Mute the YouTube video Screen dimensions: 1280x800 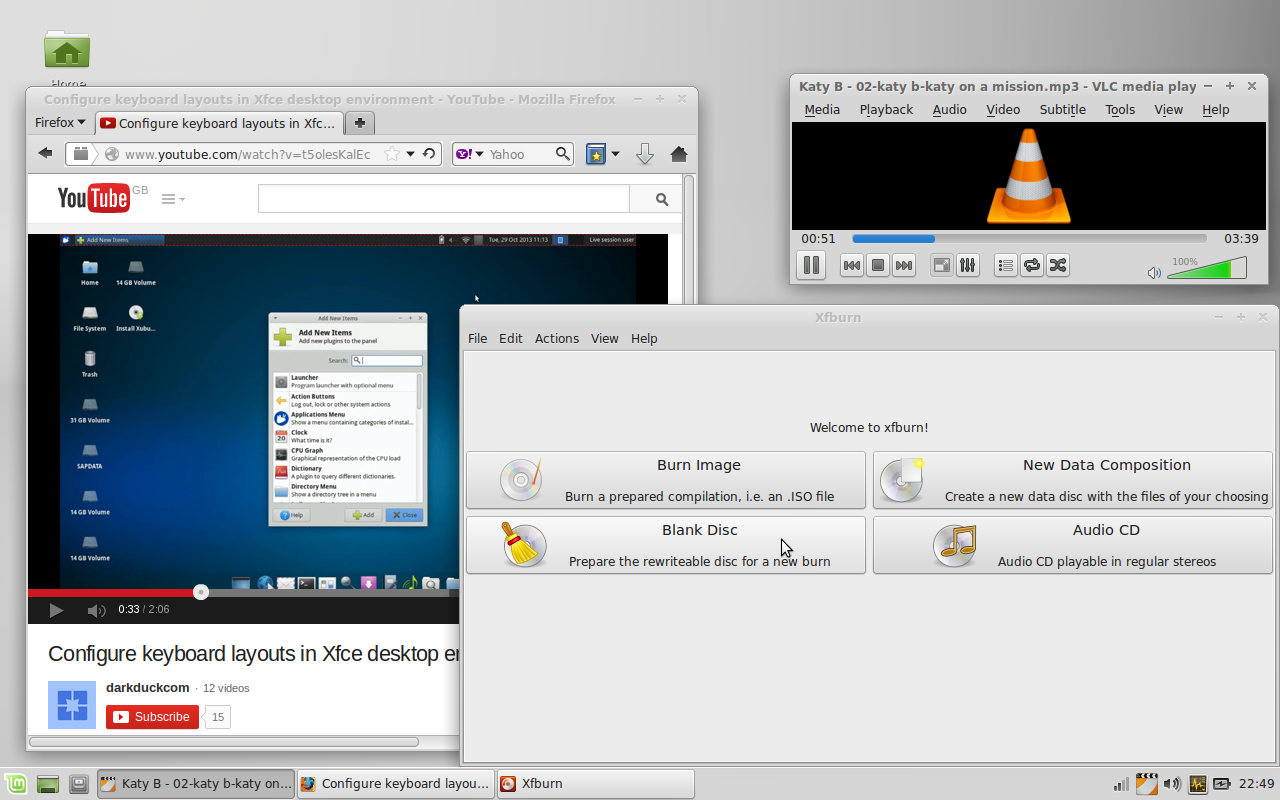pos(96,609)
